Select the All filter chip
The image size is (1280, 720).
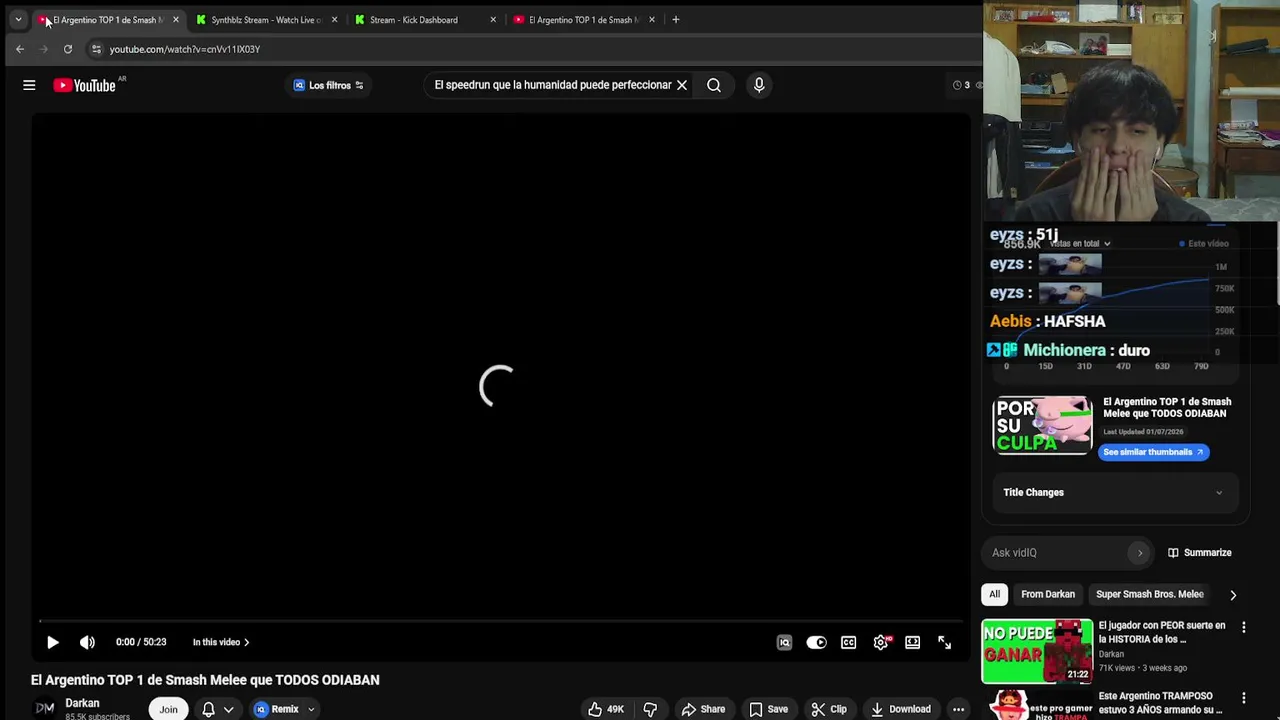click(994, 594)
